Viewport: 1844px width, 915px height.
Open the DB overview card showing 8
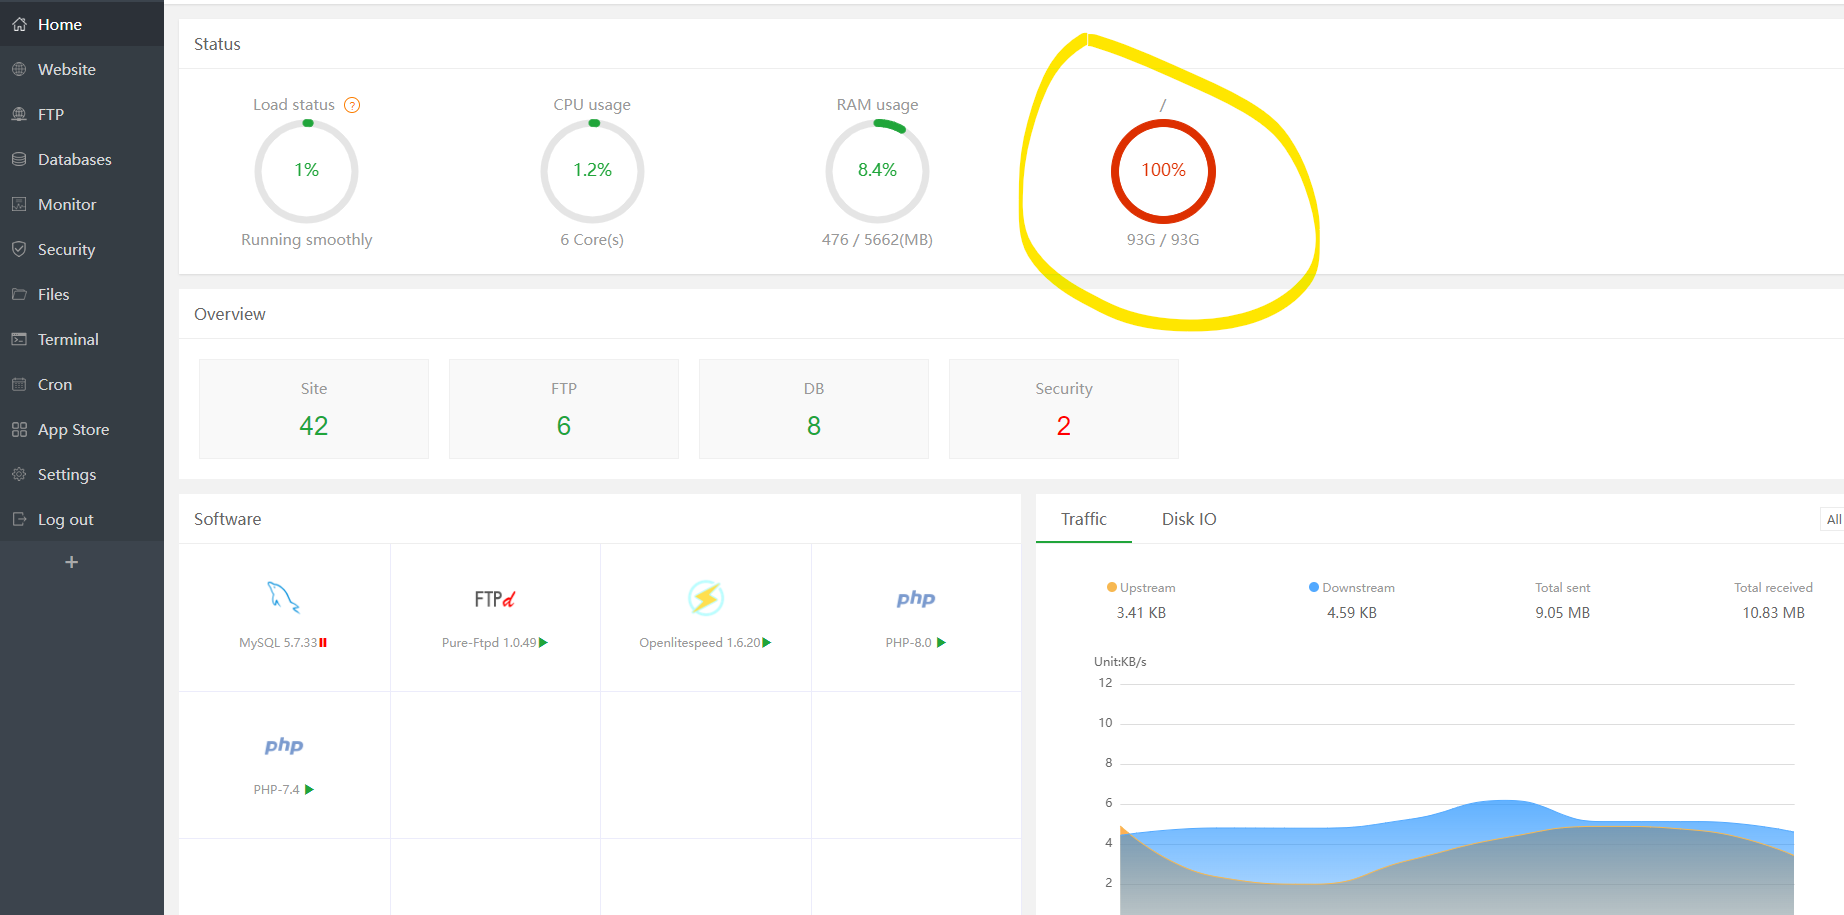point(814,409)
